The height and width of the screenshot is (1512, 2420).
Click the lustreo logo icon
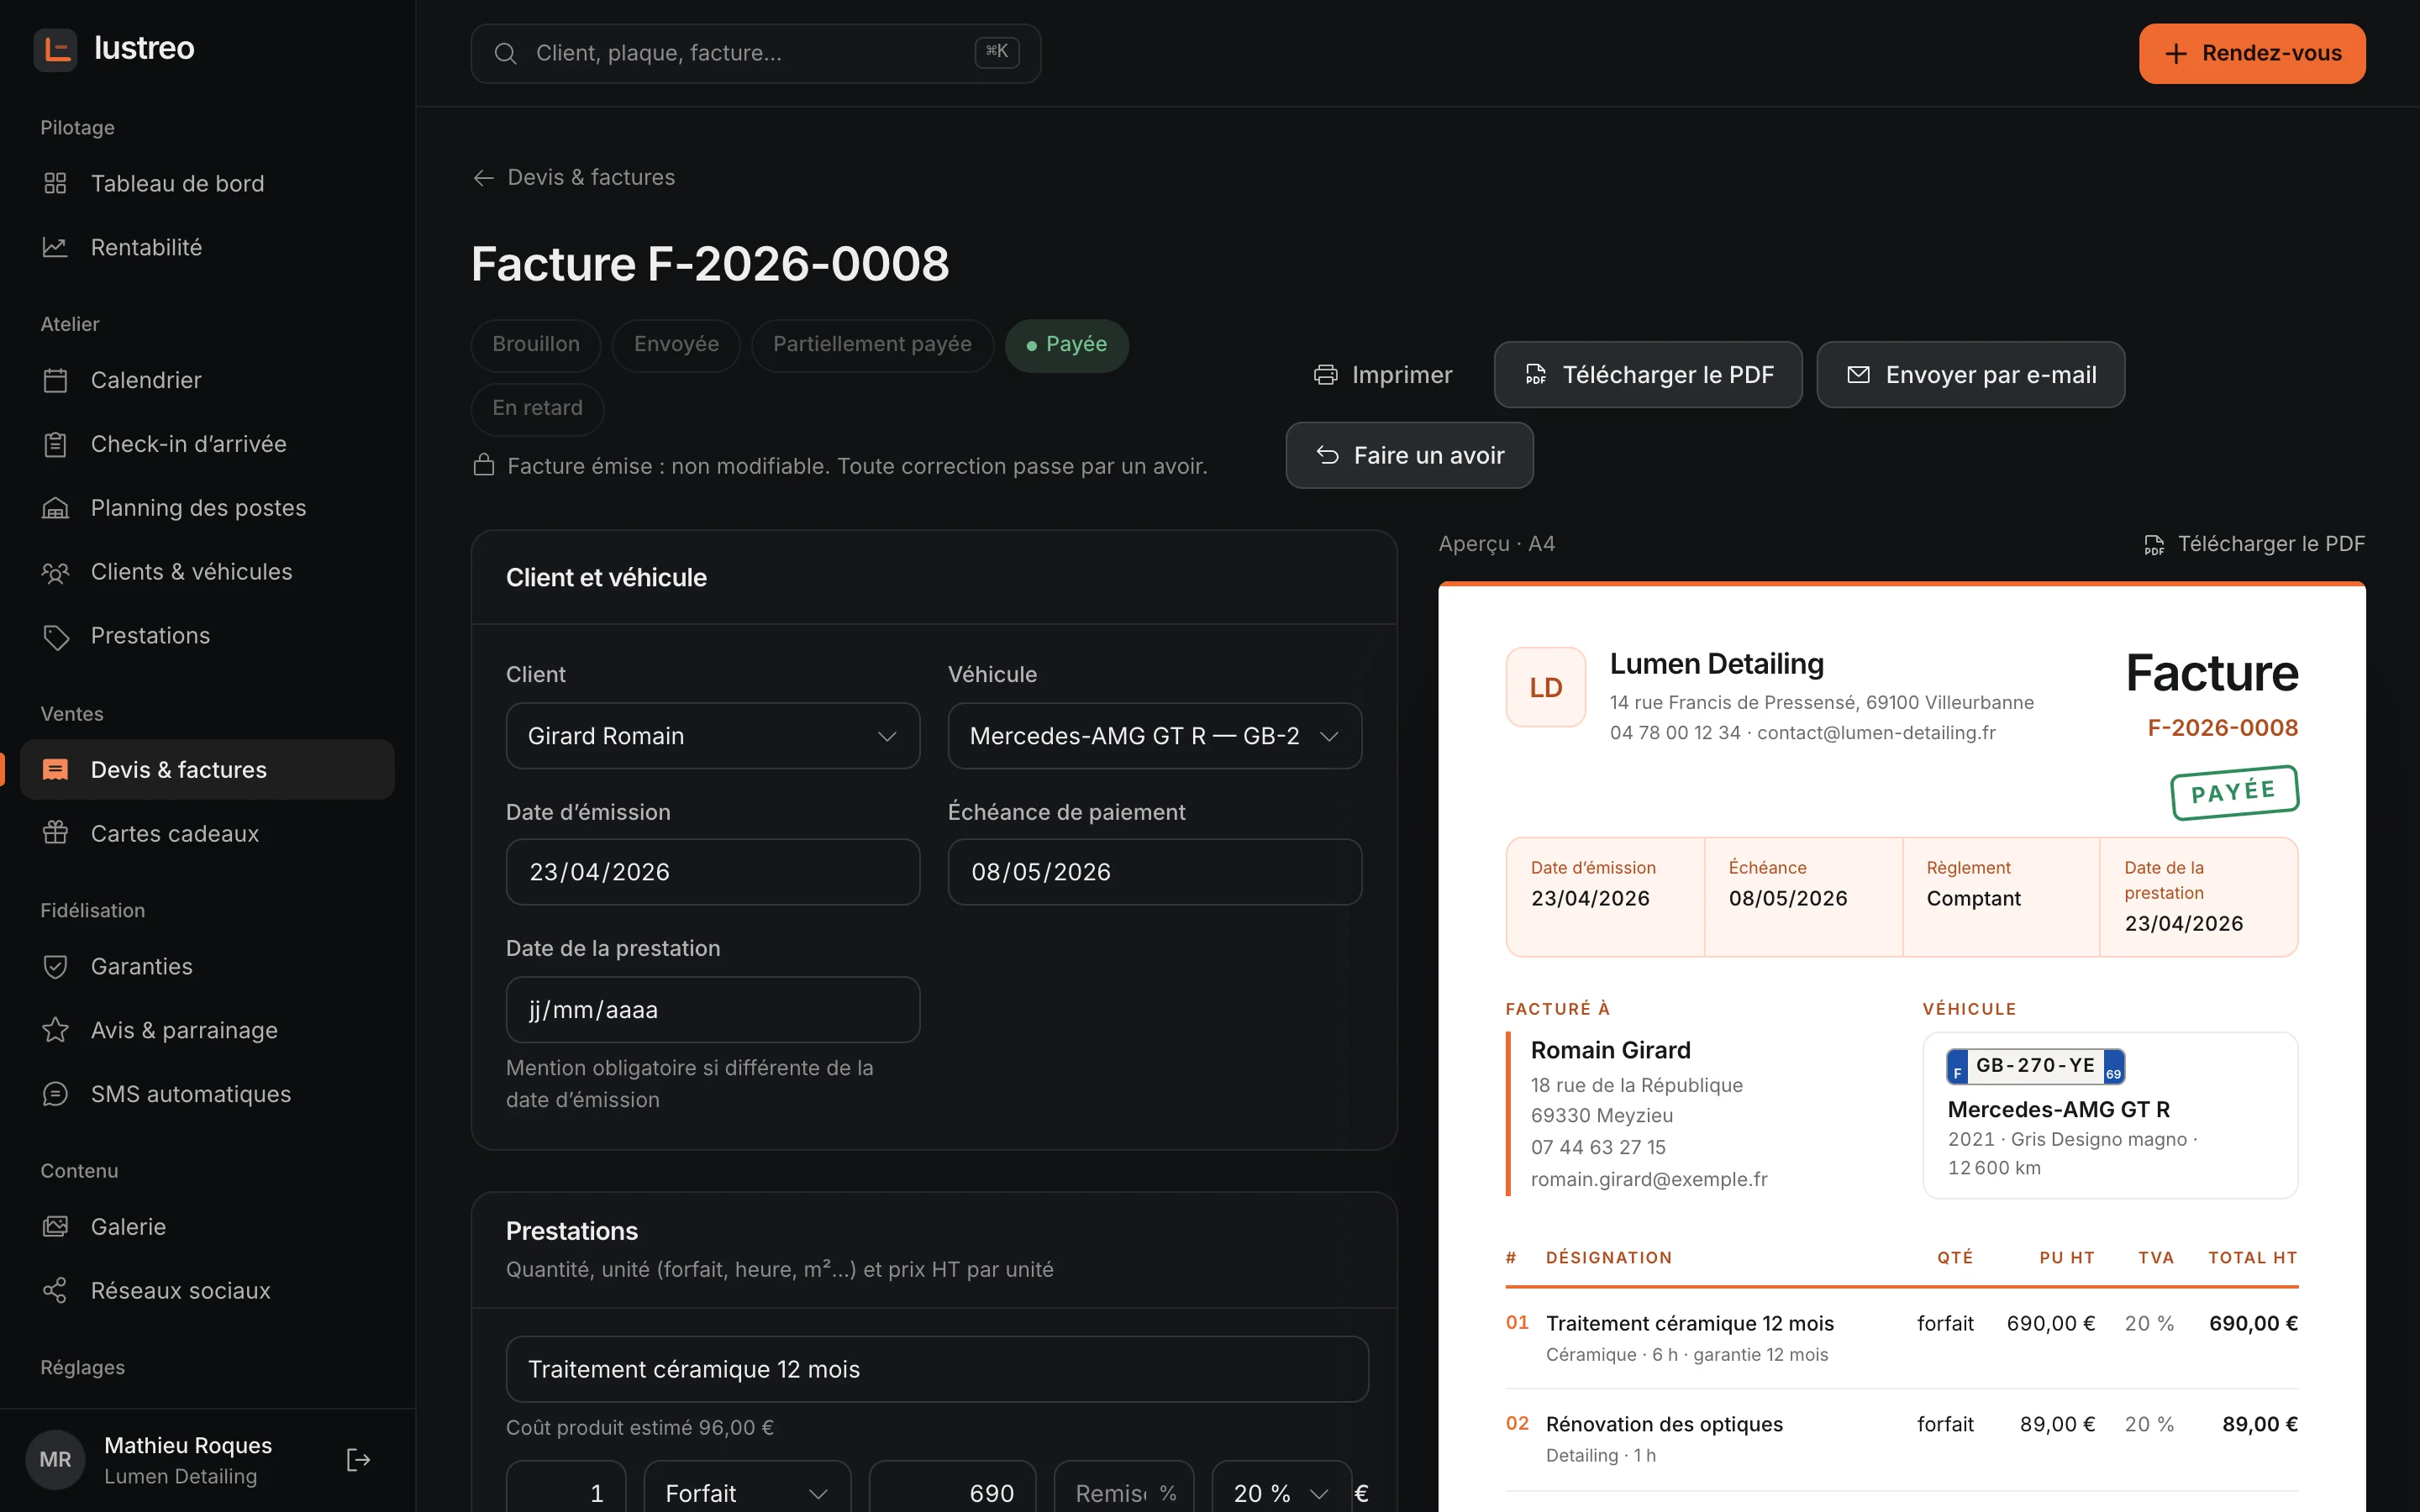tap(56, 49)
